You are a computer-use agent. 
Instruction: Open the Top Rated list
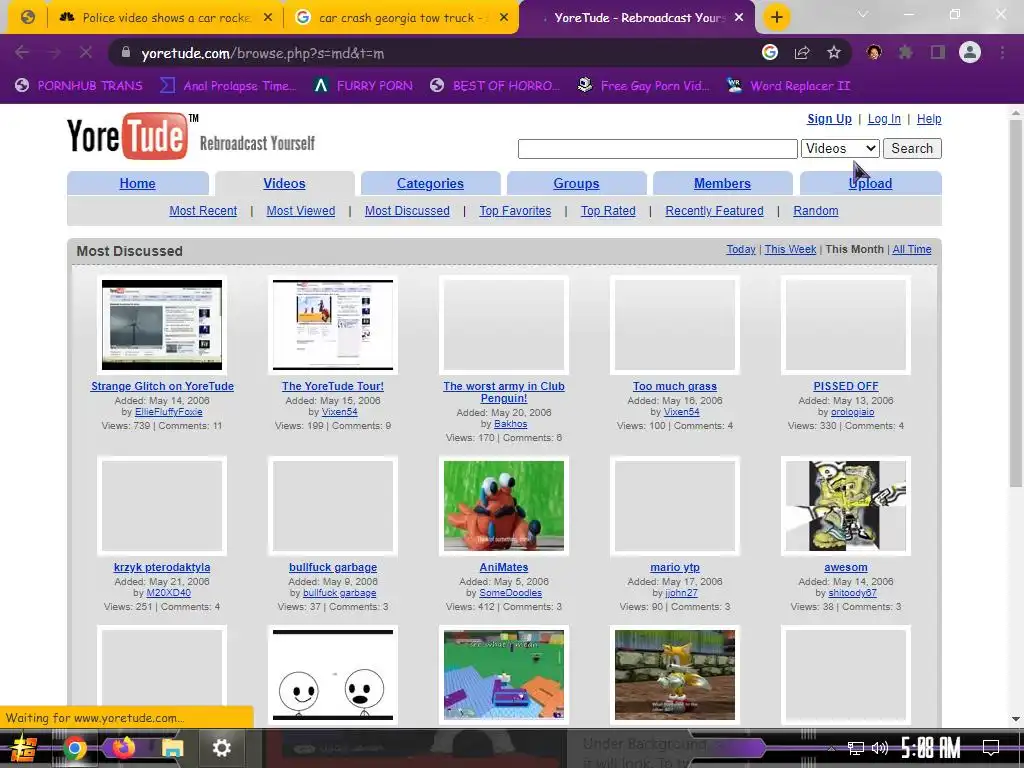[x=608, y=211]
